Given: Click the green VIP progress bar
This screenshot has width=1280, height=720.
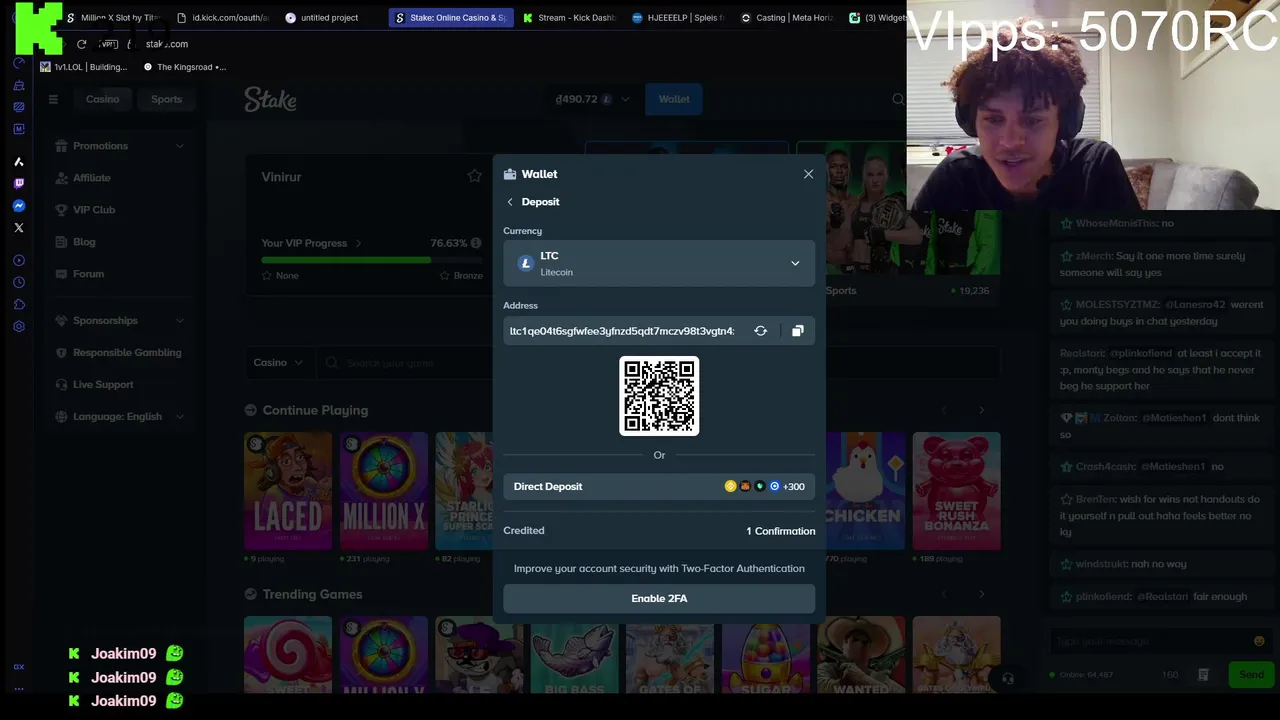Looking at the screenshot, I should [346, 260].
